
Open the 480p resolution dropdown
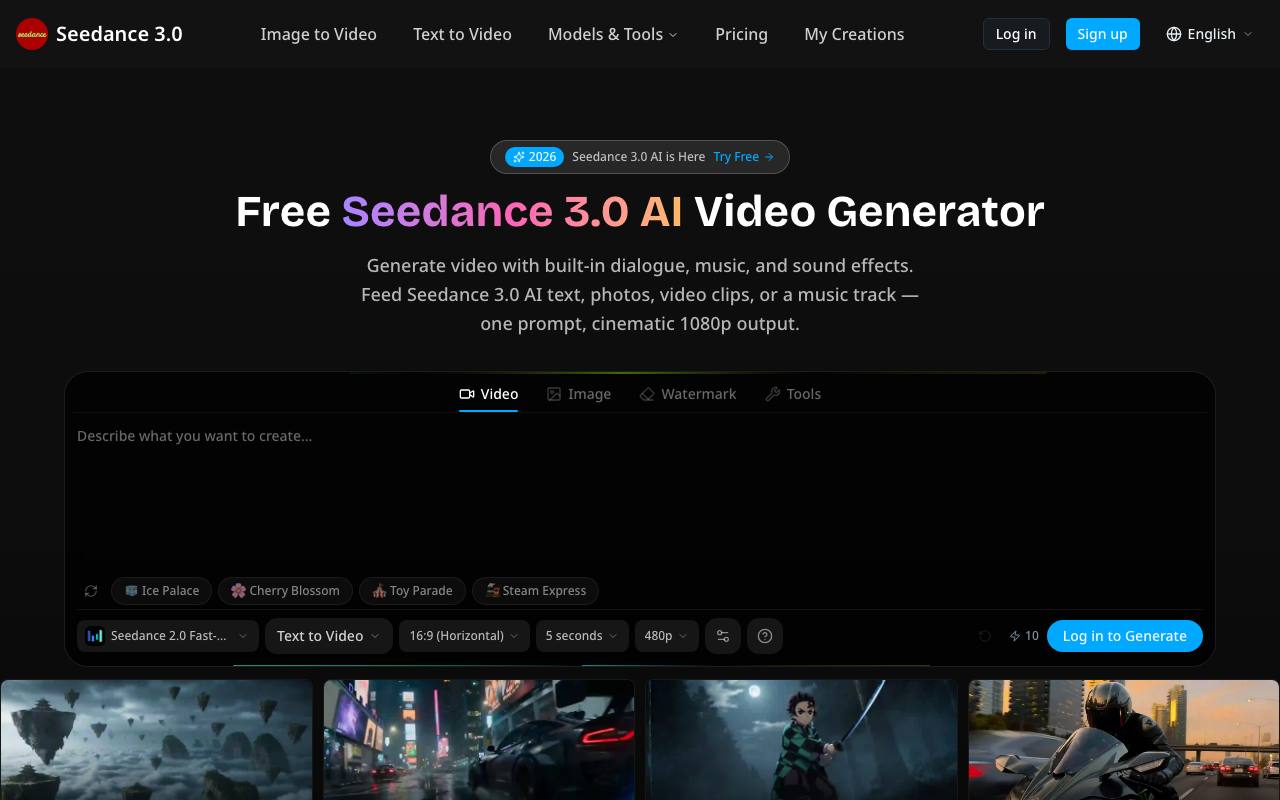pos(667,636)
